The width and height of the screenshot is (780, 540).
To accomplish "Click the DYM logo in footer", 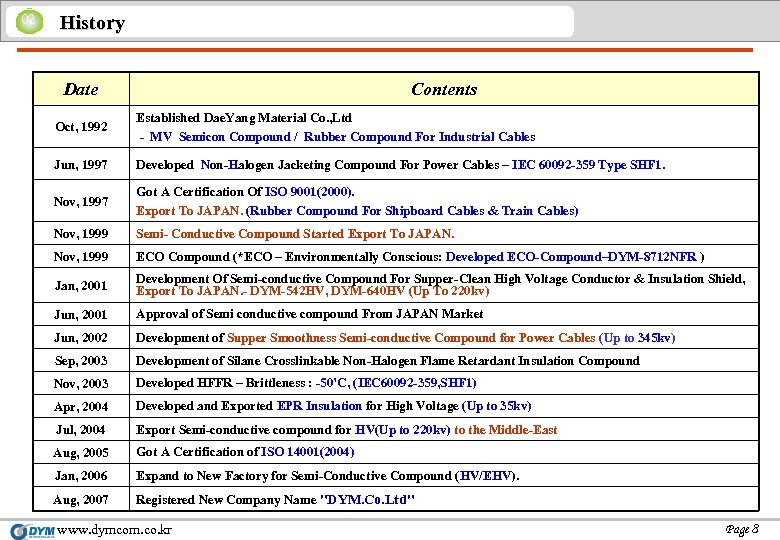I will (32, 531).
